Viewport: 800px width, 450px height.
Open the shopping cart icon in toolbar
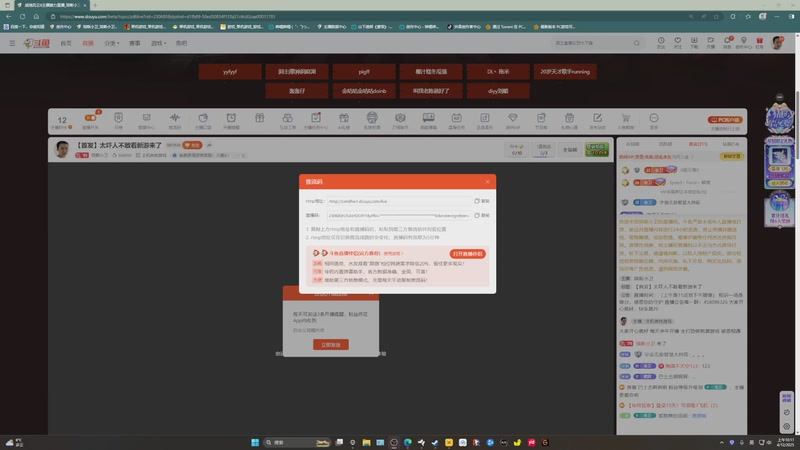[626, 120]
